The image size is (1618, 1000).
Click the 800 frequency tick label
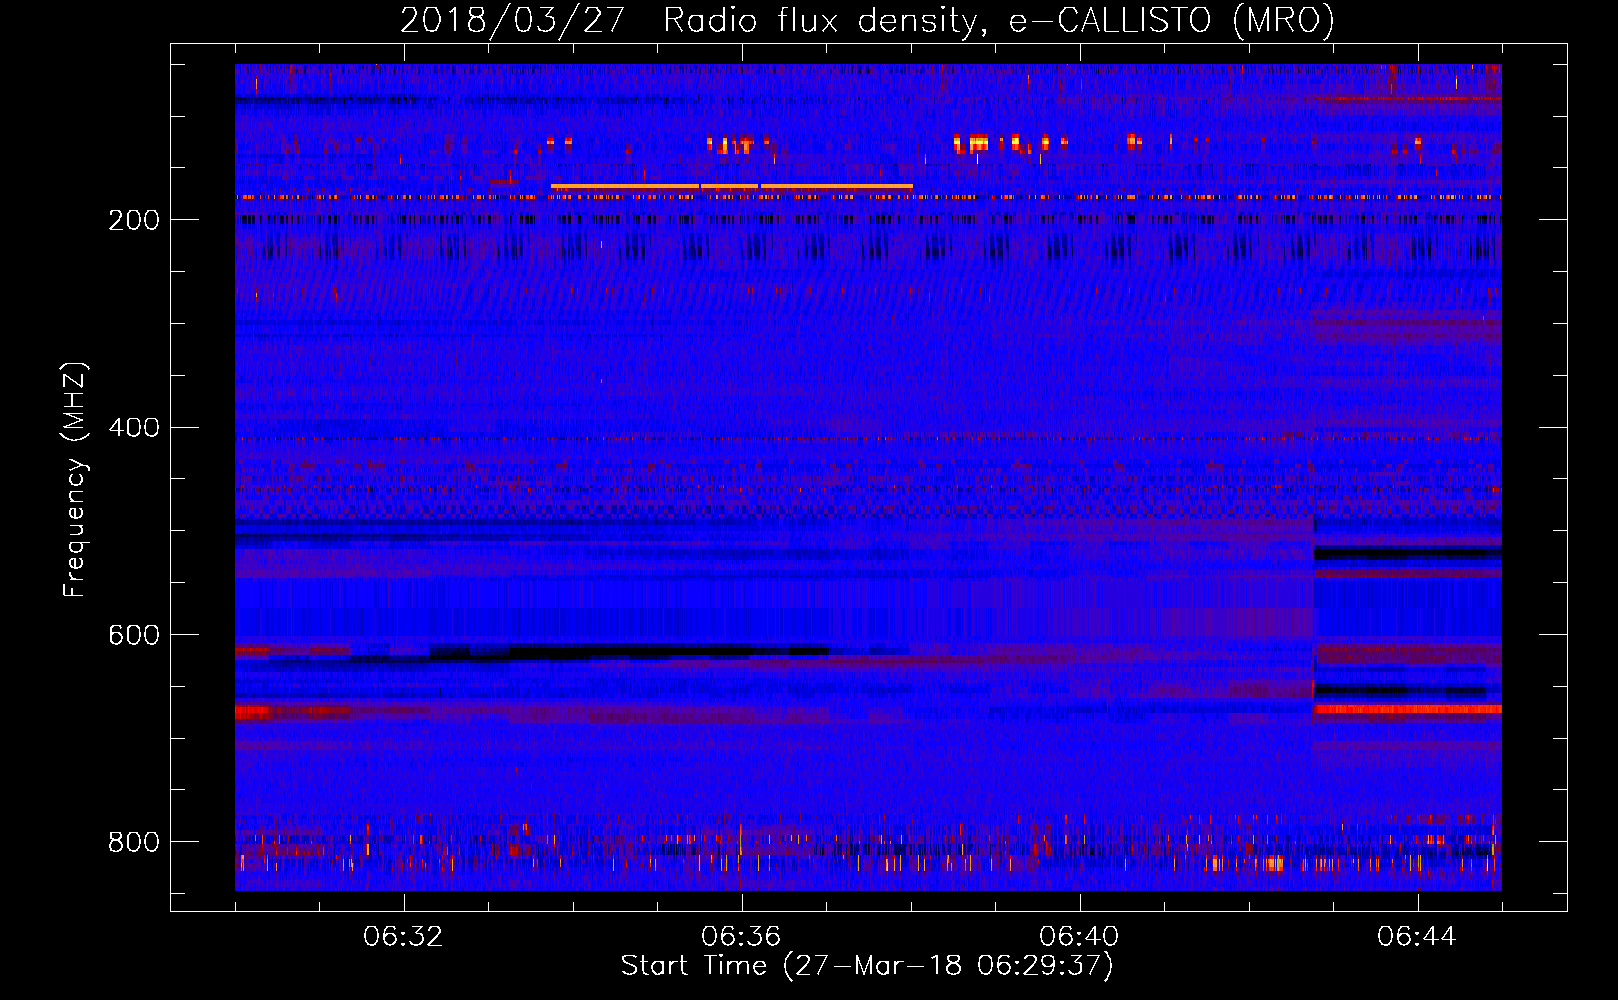point(134,843)
